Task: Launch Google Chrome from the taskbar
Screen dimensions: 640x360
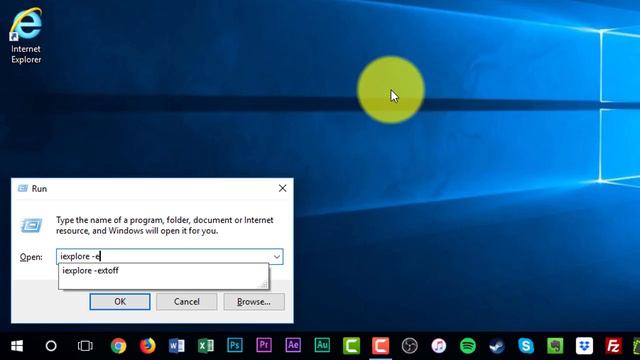Action: pos(118,346)
